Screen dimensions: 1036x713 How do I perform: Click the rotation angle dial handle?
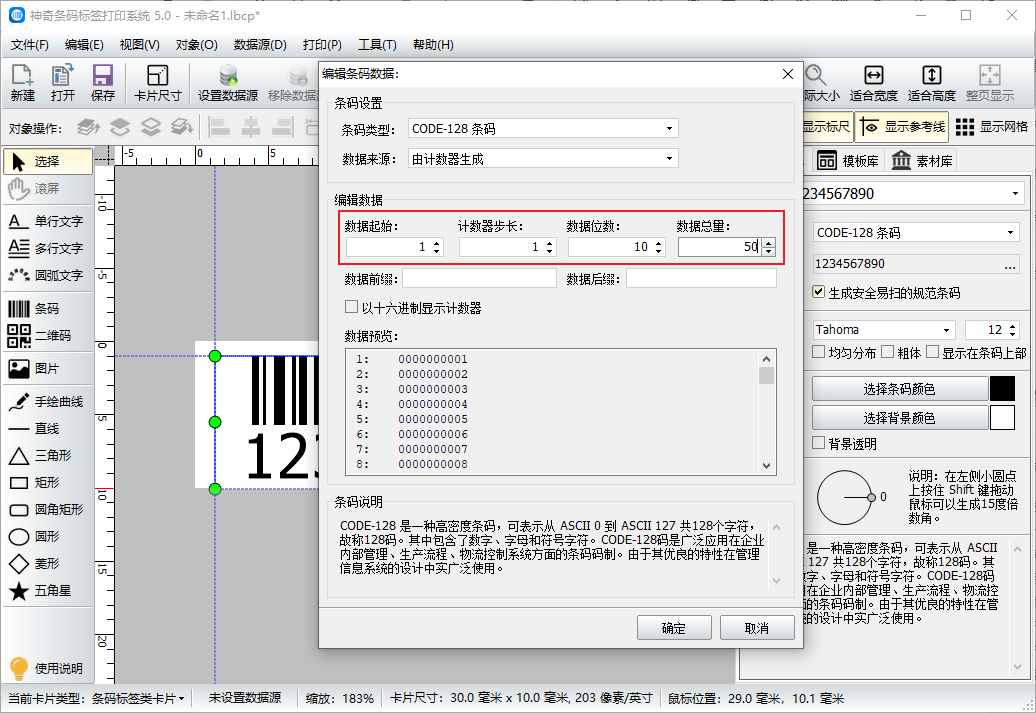872,497
